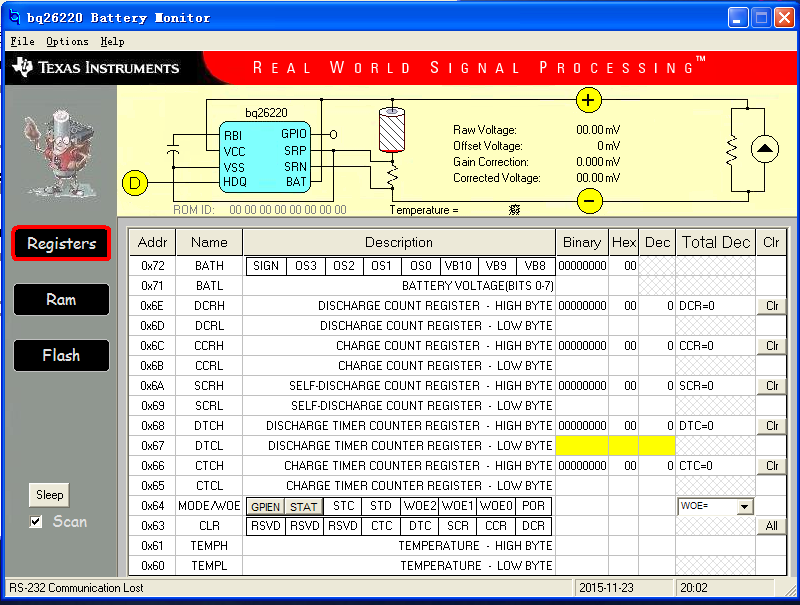Click the yellow minus terminal icon

[589, 201]
